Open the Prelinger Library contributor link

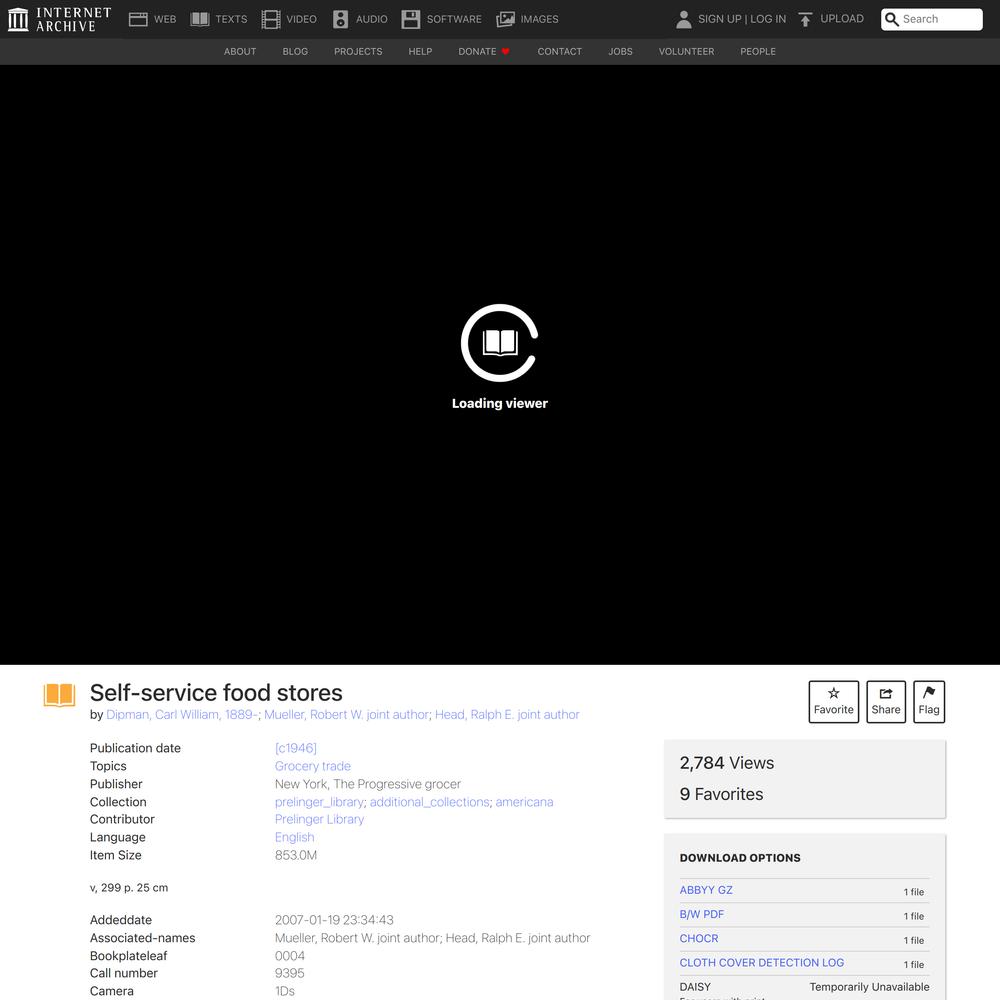point(319,819)
